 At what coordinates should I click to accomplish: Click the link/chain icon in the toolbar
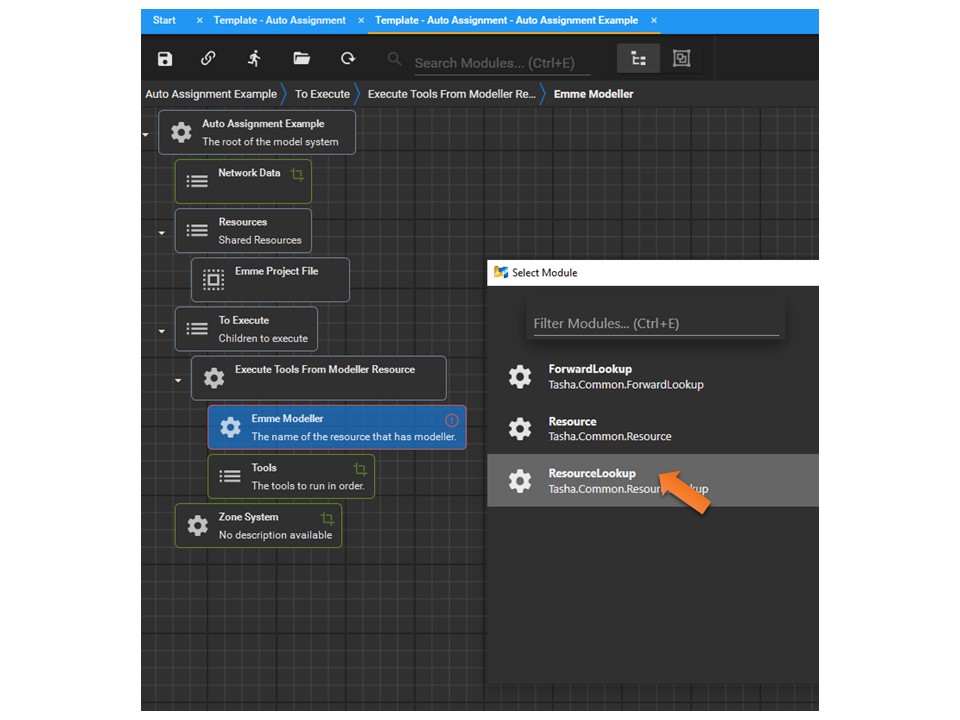point(208,59)
